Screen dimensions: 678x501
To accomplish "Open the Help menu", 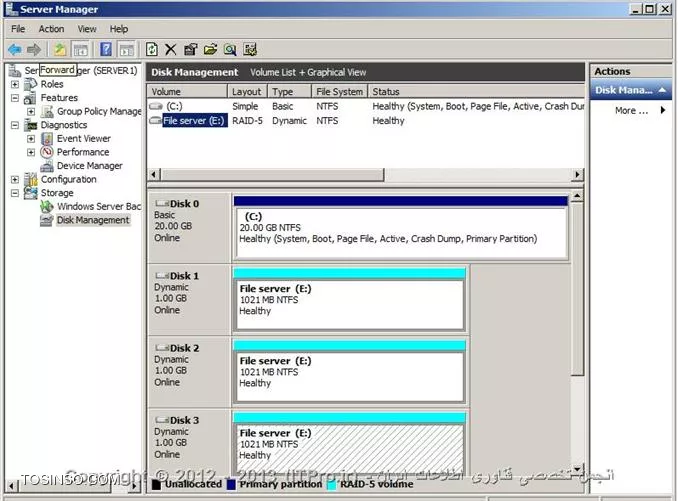I will (118, 29).
